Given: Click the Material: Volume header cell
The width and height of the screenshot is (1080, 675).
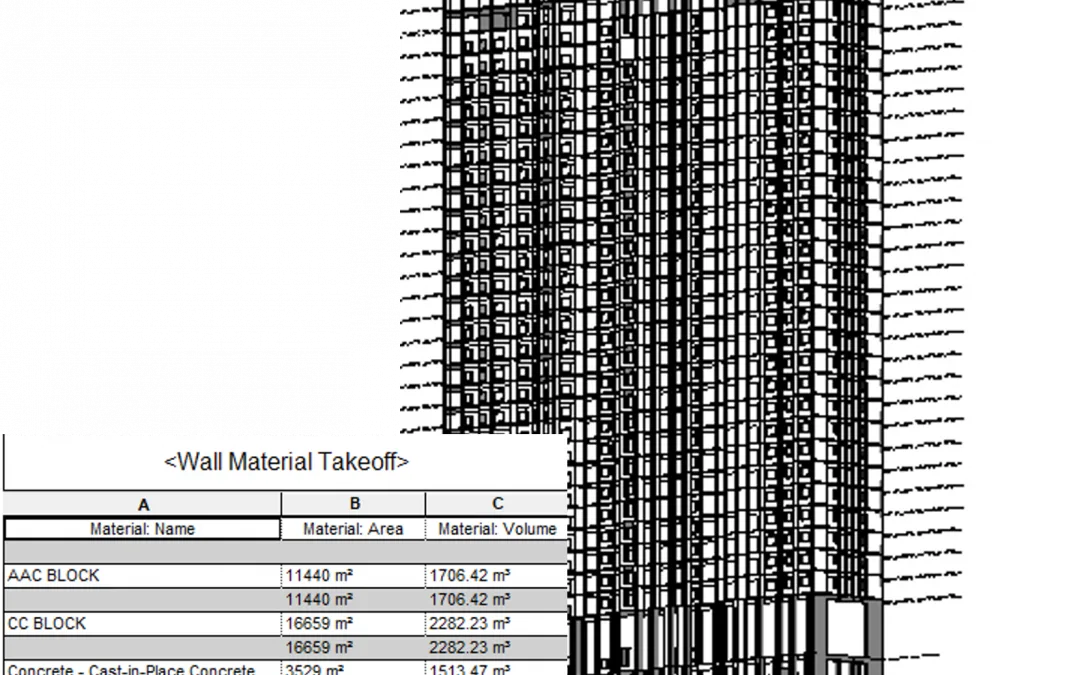Looking at the screenshot, I should tap(497, 529).
